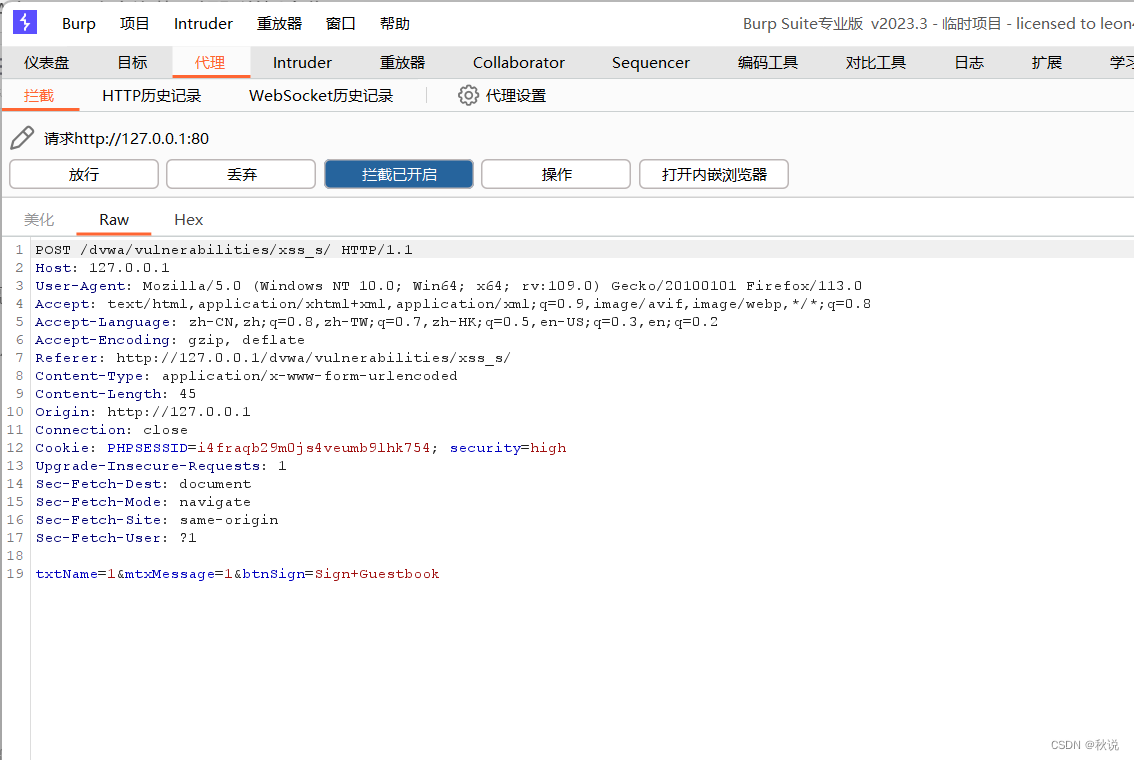Go to the 重放器 tool tab
The image size is (1134, 760).
click(403, 63)
